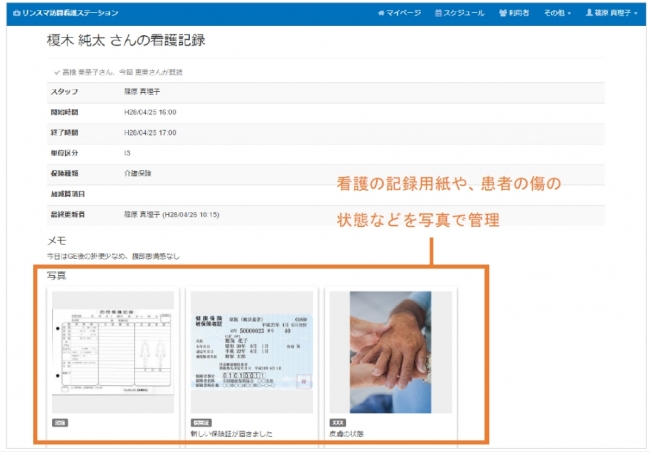Click the XXX tag under the hands photo
Viewport: 650px width, 452px height.
coord(337,422)
